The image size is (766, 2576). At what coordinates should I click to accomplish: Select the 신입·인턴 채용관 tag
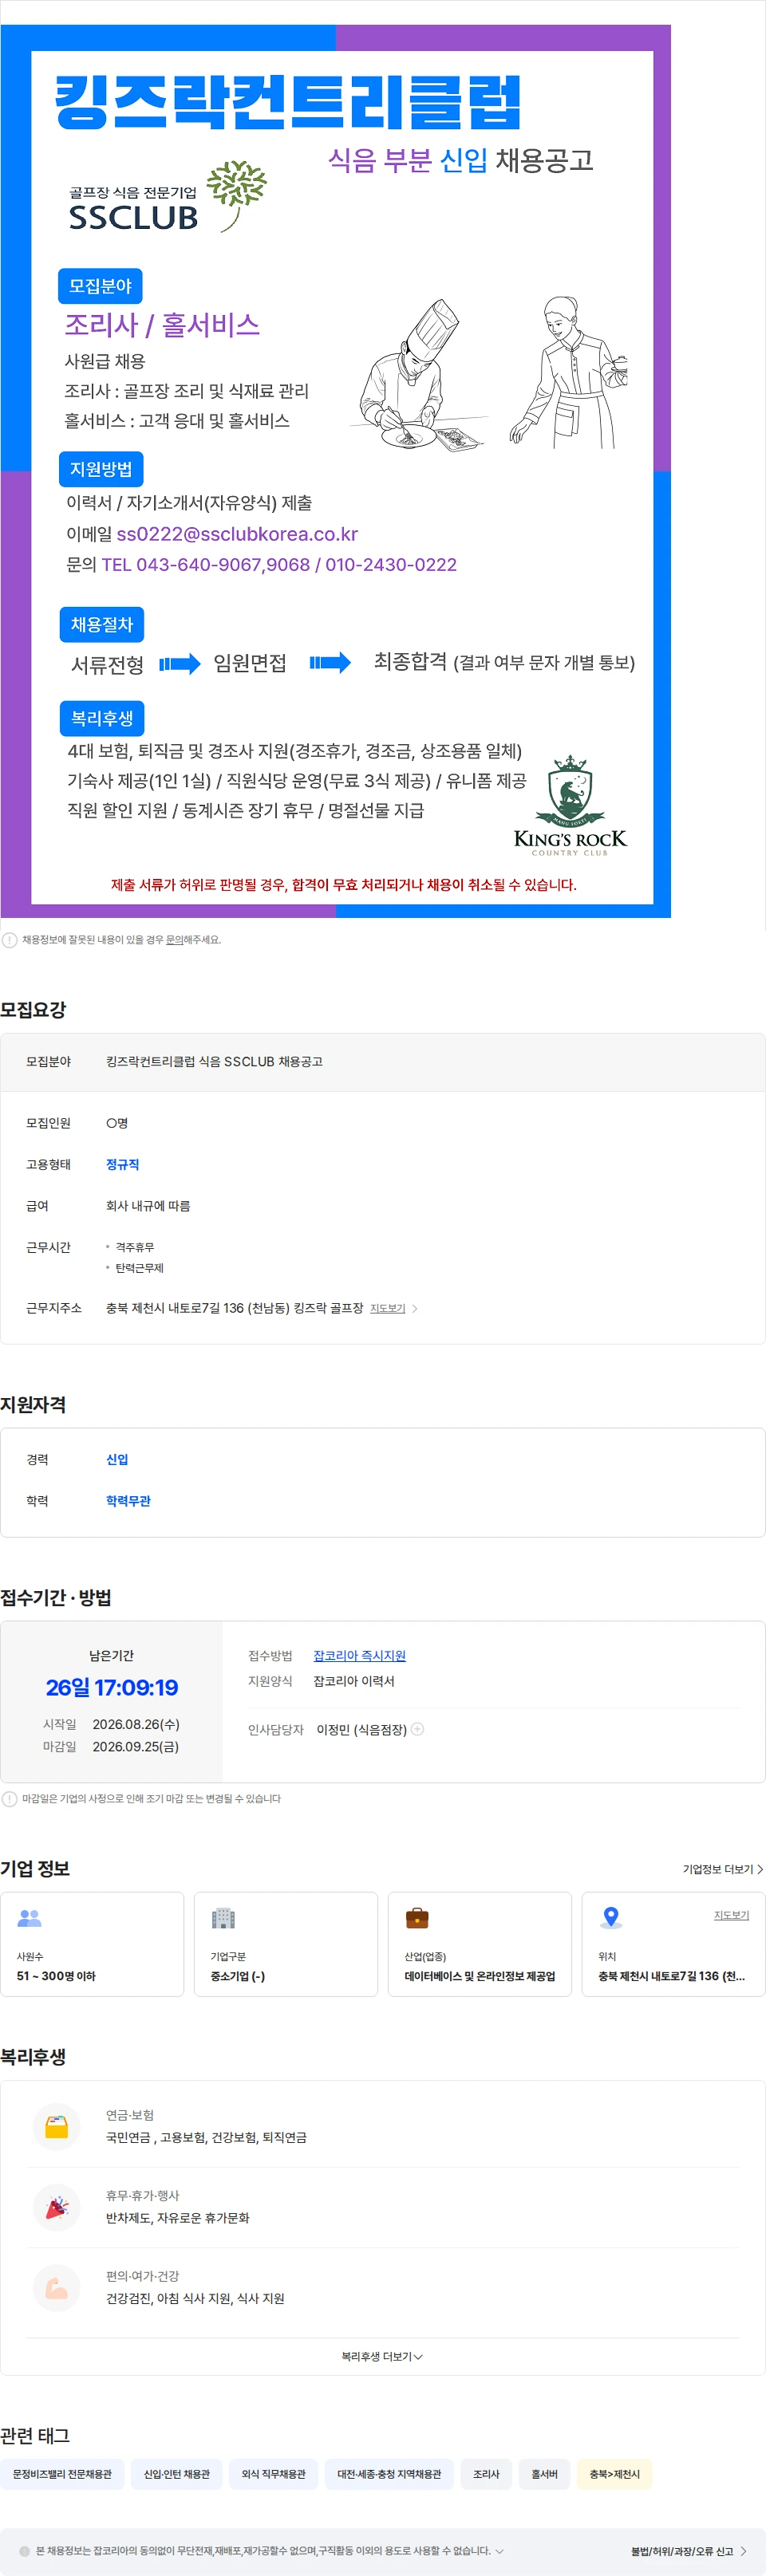point(177,2474)
